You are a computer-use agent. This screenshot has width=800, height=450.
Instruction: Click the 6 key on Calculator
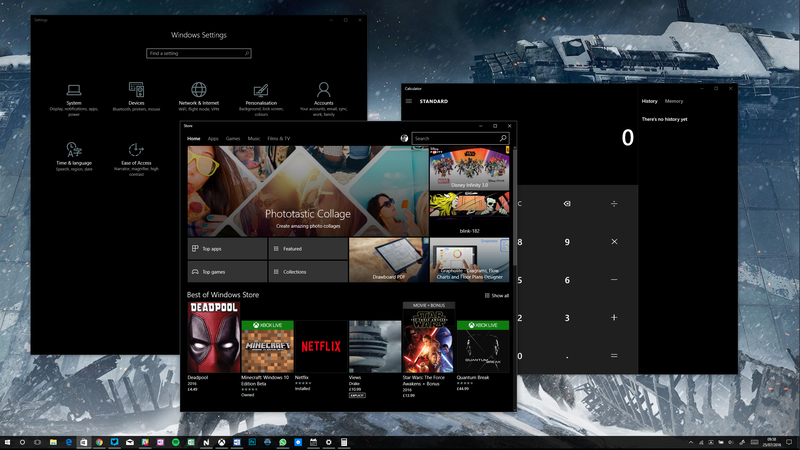pyautogui.click(x=567, y=280)
